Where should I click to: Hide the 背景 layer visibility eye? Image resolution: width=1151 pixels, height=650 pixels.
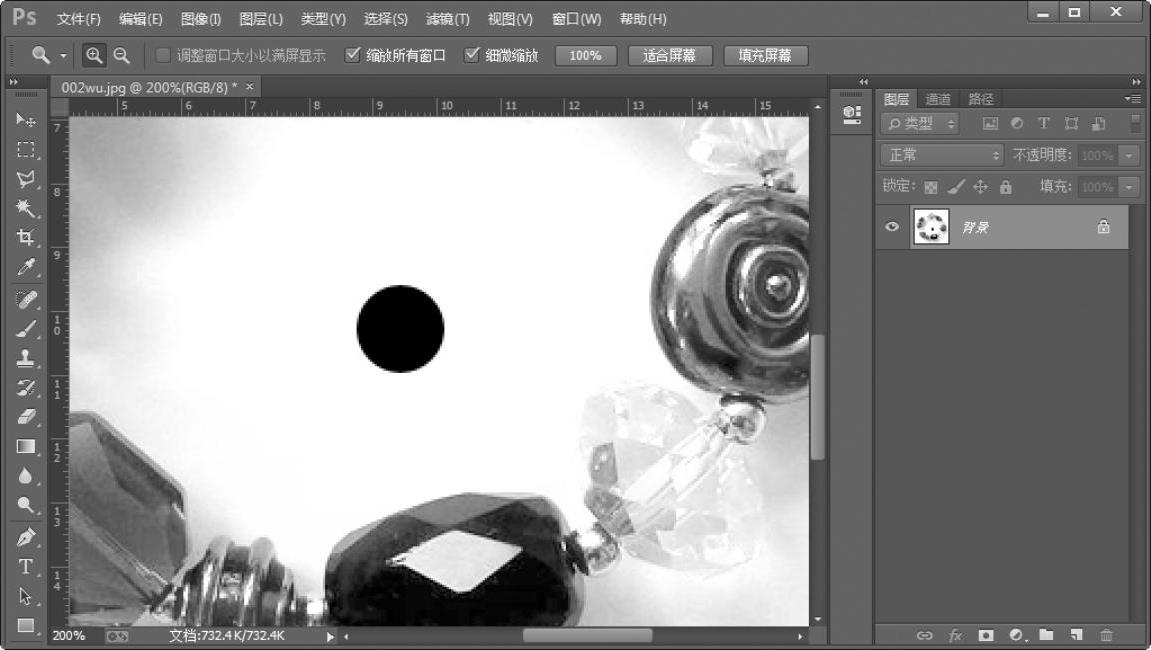(x=892, y=227)
